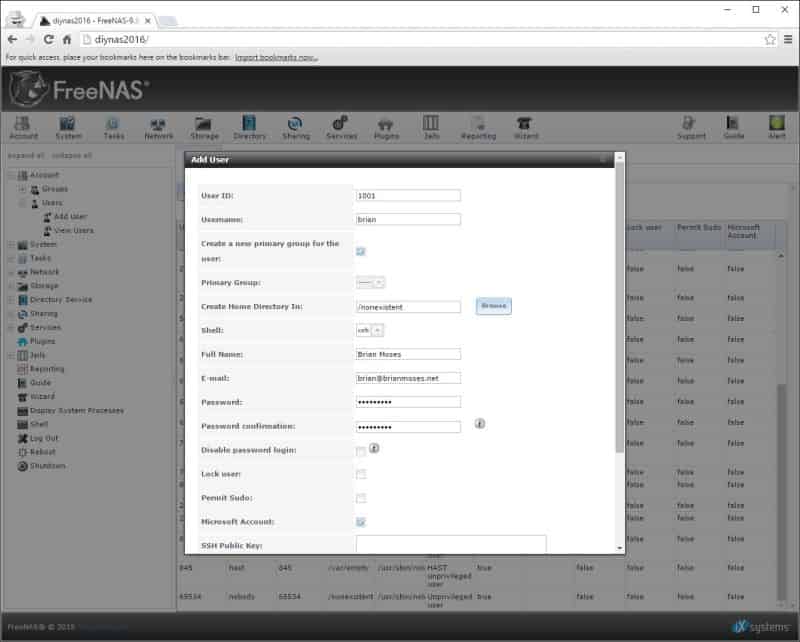Open the Jails toolbar icon
Screen dimensions: 800x642
[431, 128]
